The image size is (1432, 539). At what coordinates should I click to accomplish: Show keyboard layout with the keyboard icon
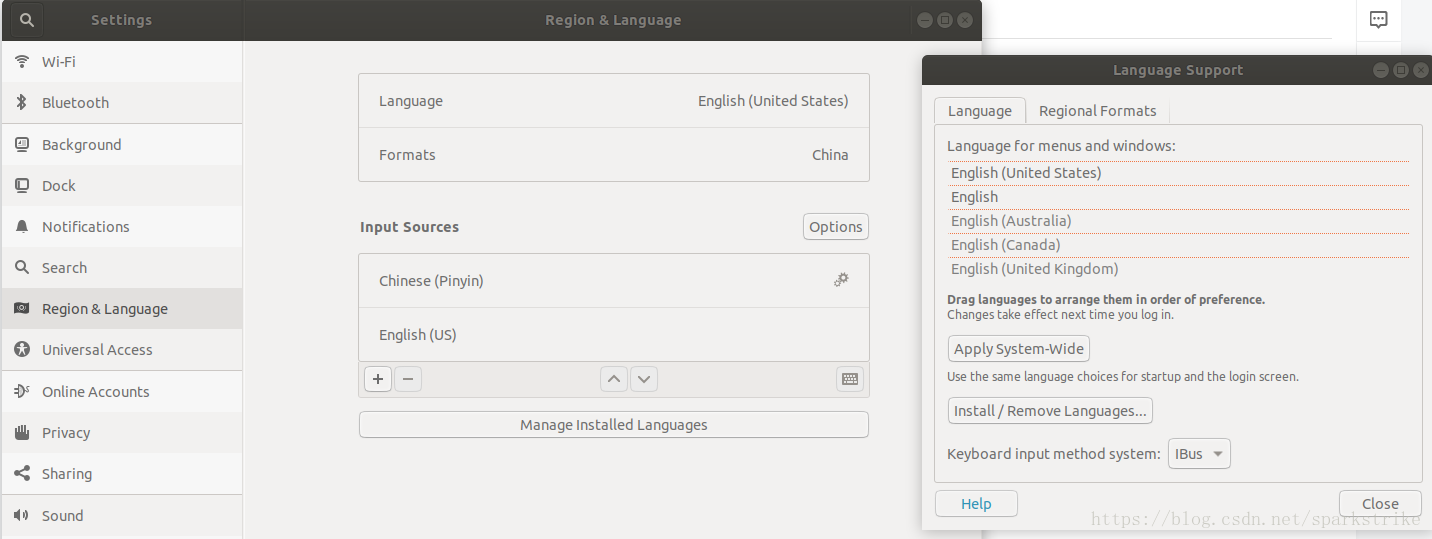pyautogui.click(x=850, y=379)
